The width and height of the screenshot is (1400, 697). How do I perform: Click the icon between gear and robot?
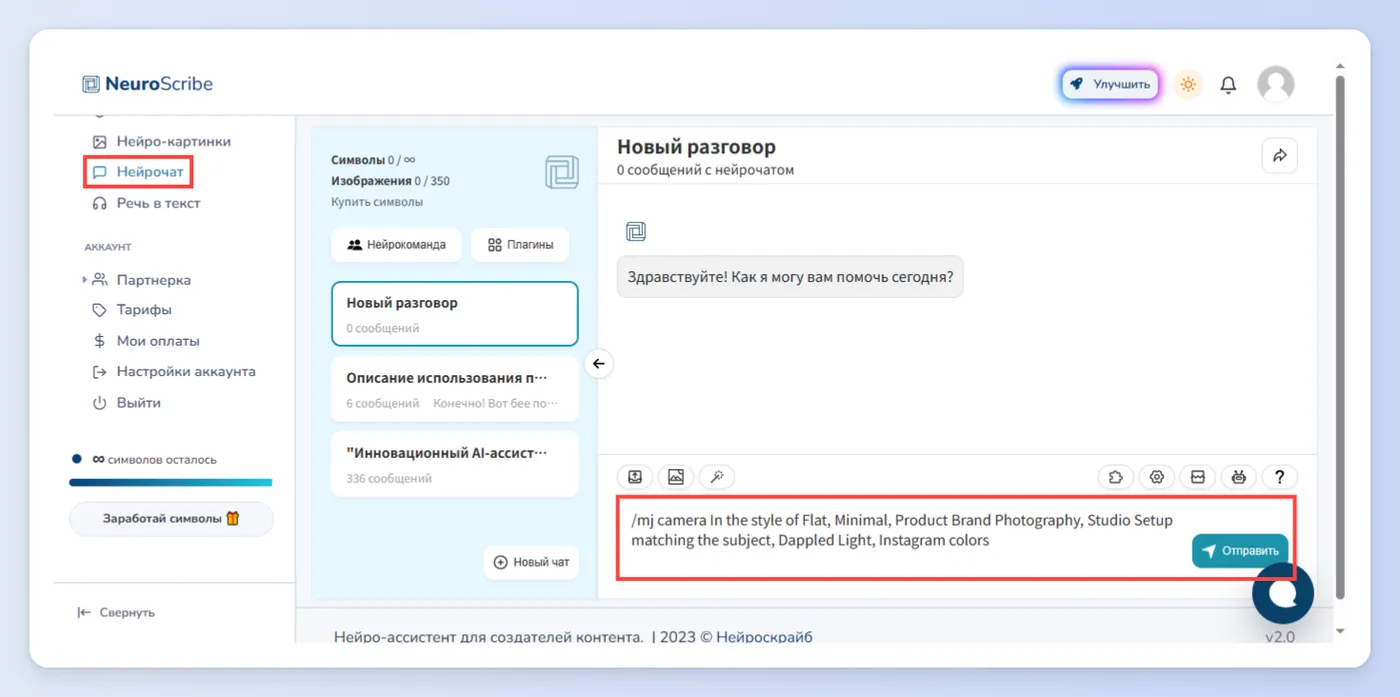pos(1198,477)
